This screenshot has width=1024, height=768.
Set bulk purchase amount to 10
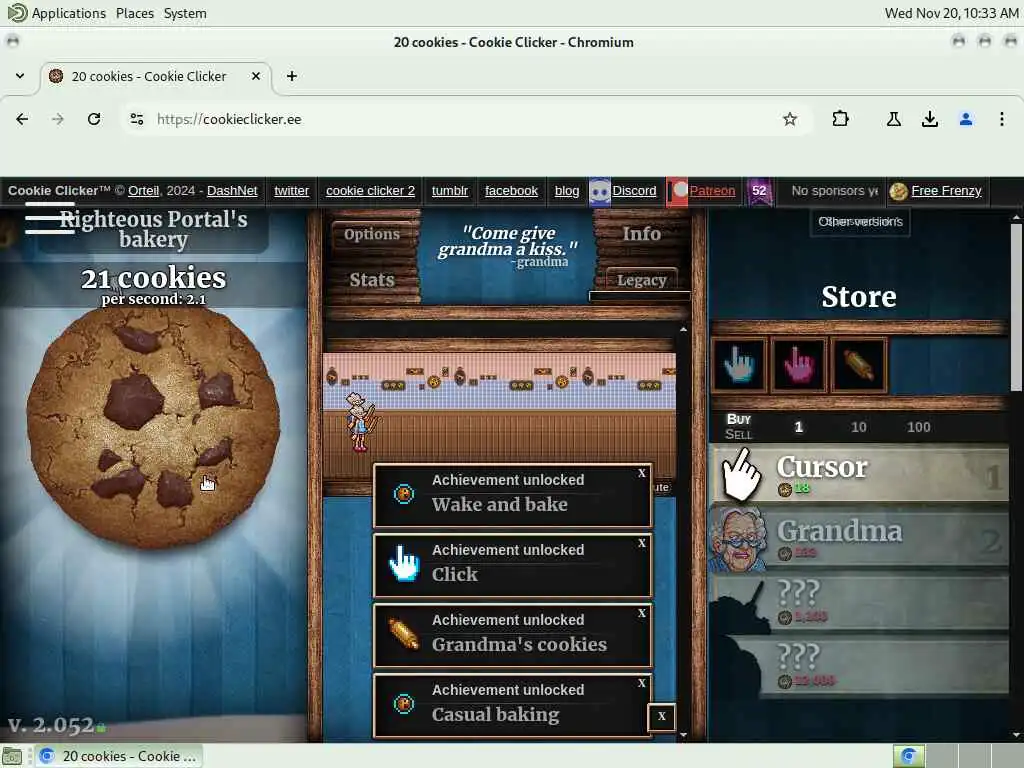point(858,427)
